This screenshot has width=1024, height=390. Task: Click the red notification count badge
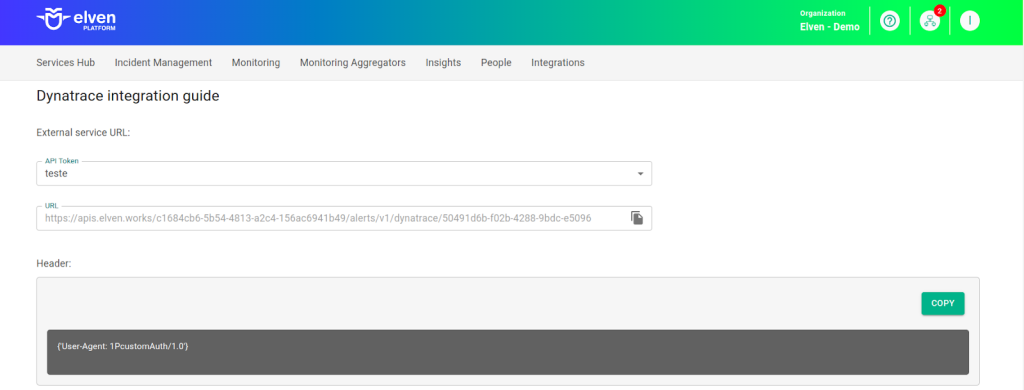(x=940, y=10)
